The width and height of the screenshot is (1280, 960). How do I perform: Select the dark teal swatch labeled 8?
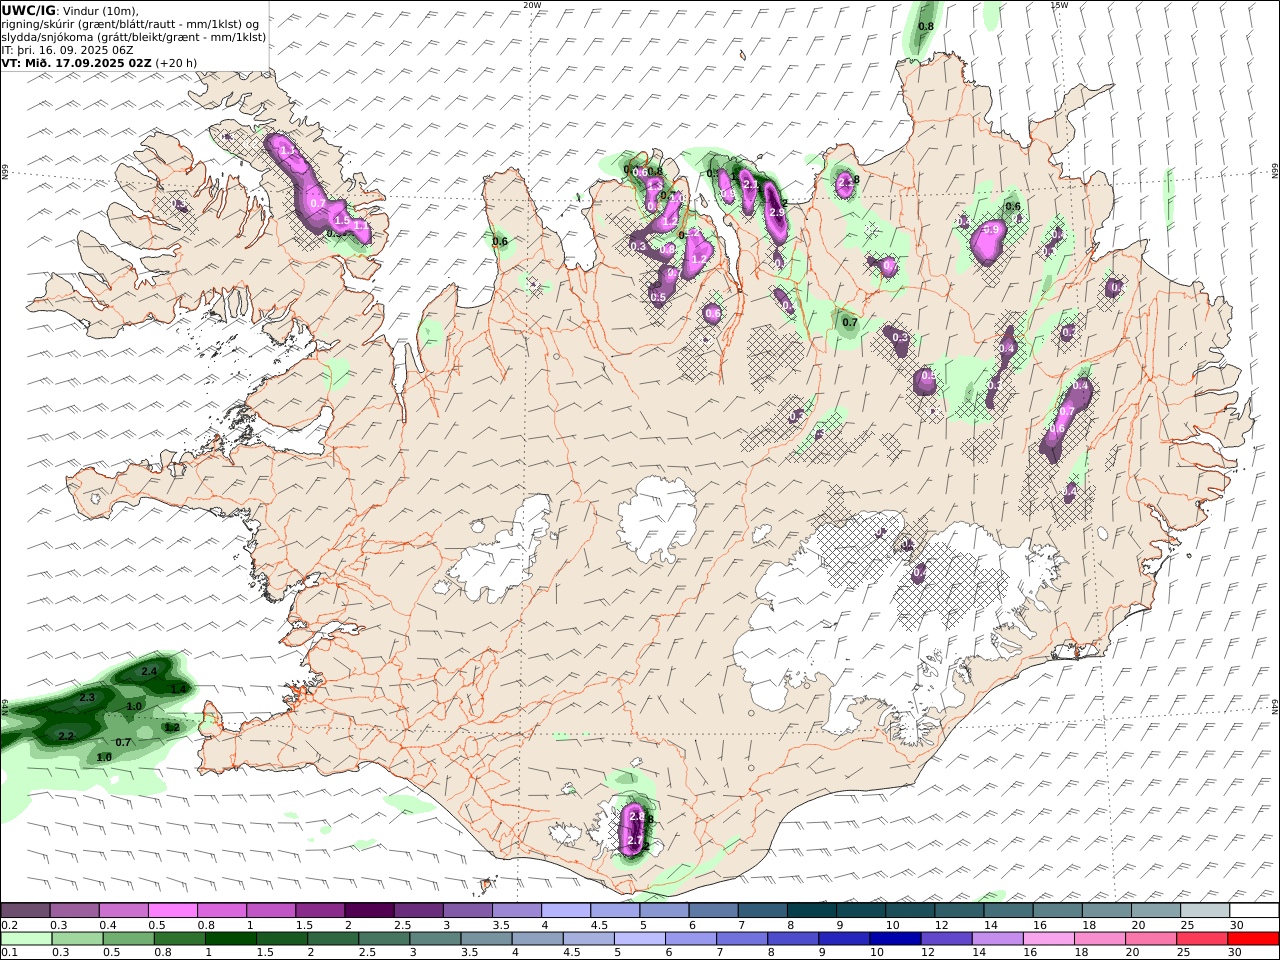(x=811, y=910)
